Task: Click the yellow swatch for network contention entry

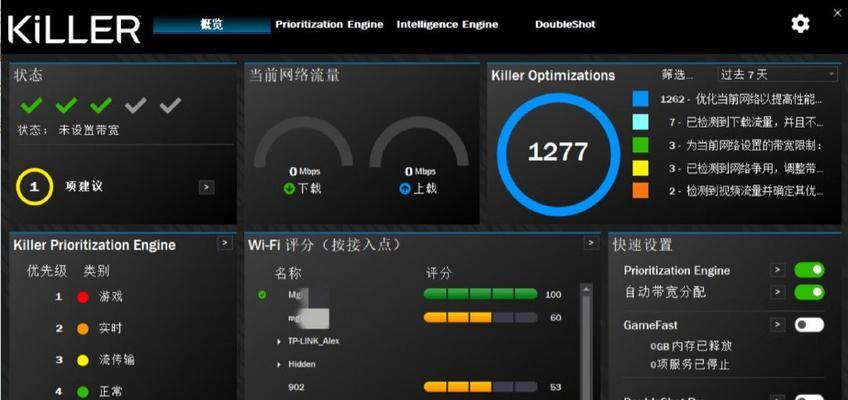Action: (x=640, y=168)
